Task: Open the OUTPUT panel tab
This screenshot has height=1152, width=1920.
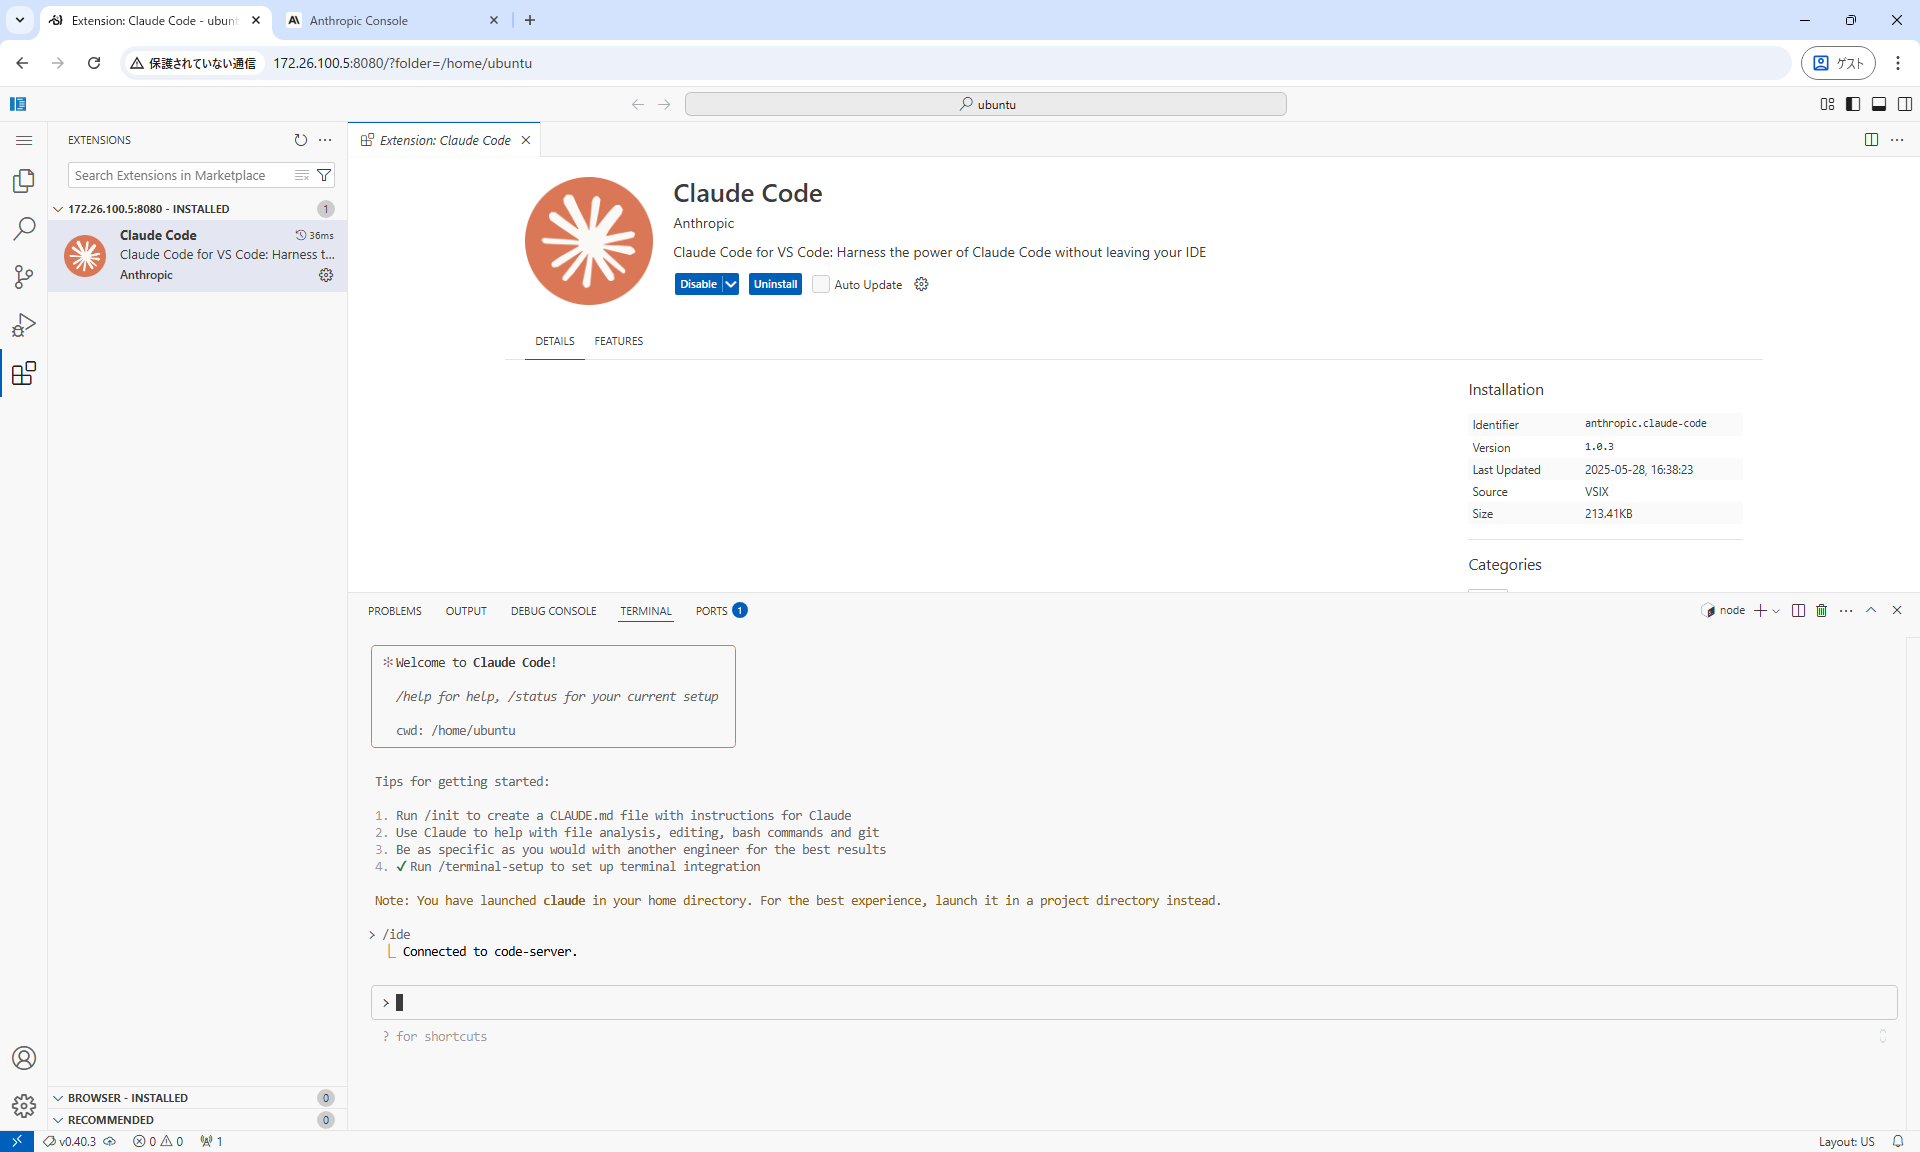Action: [x=466, y=611]
